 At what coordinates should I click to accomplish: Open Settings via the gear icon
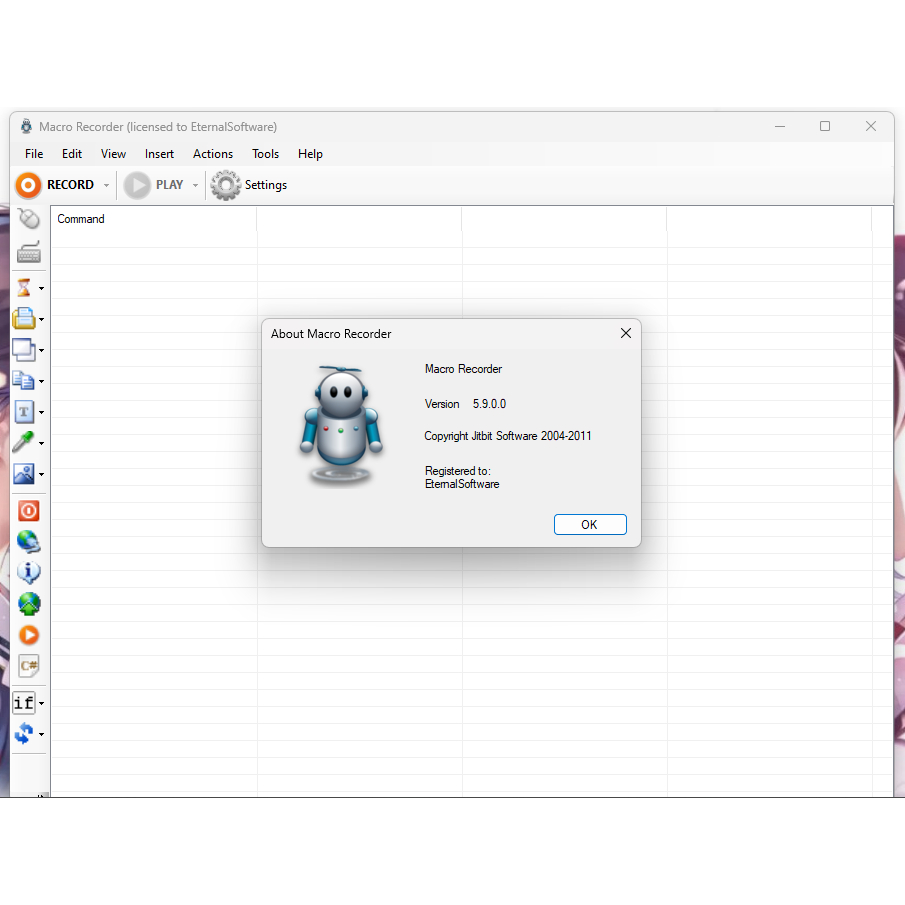tap(226, 185)
